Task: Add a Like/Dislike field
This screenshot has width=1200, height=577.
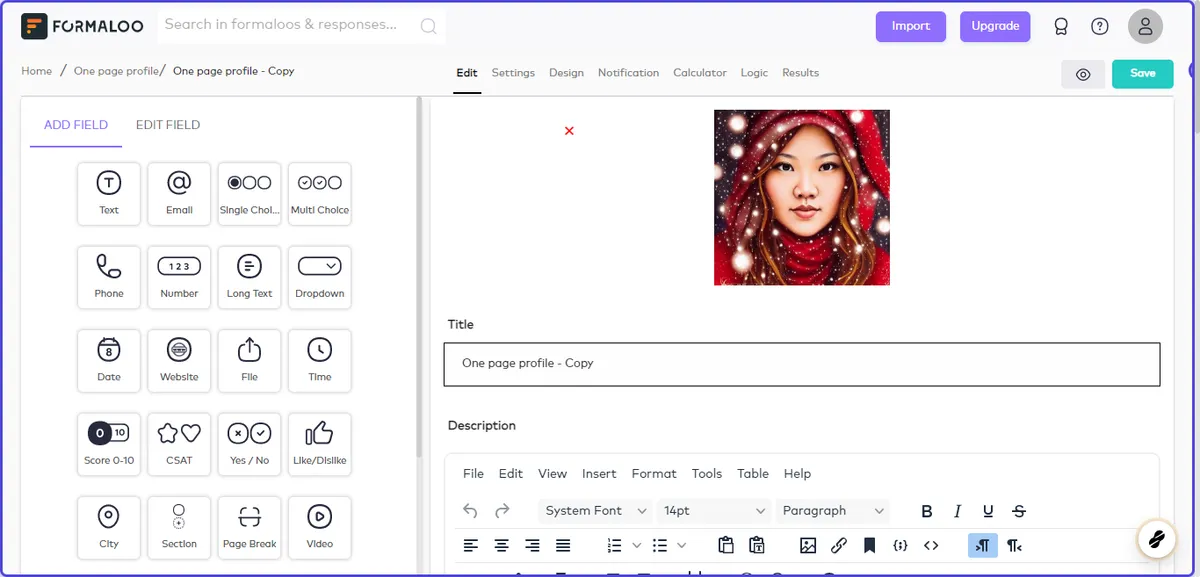Action: (320, 445)
